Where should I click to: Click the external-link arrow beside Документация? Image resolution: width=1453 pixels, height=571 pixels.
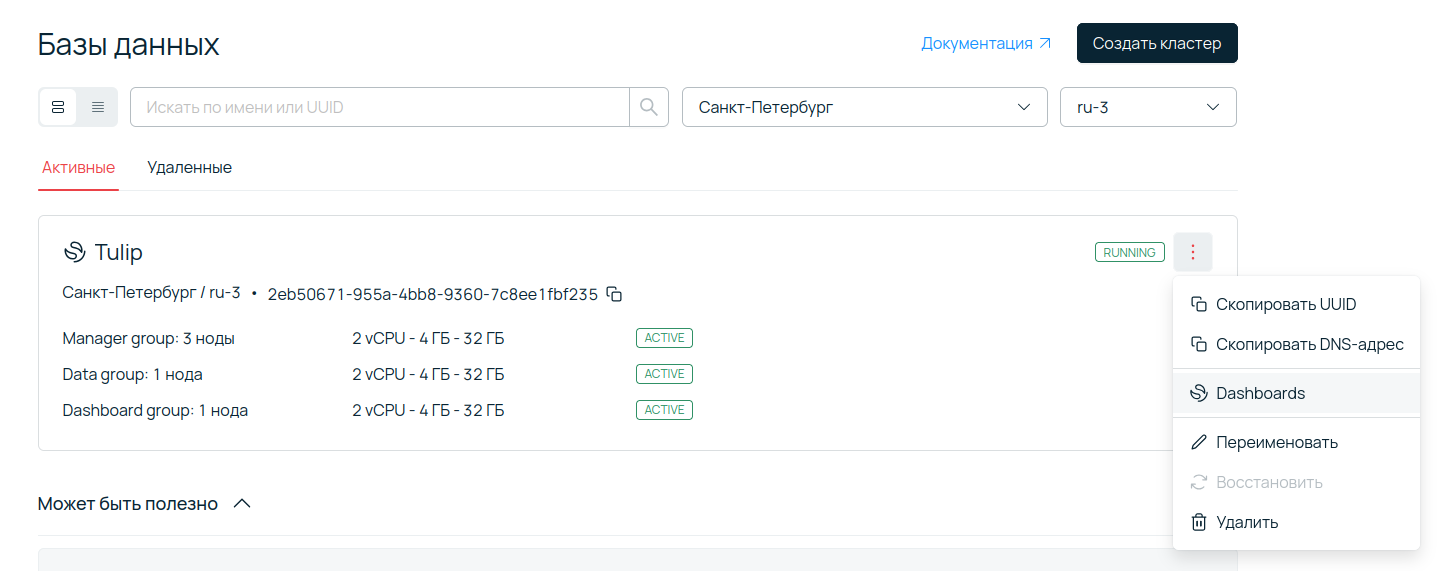(1045, 44)
